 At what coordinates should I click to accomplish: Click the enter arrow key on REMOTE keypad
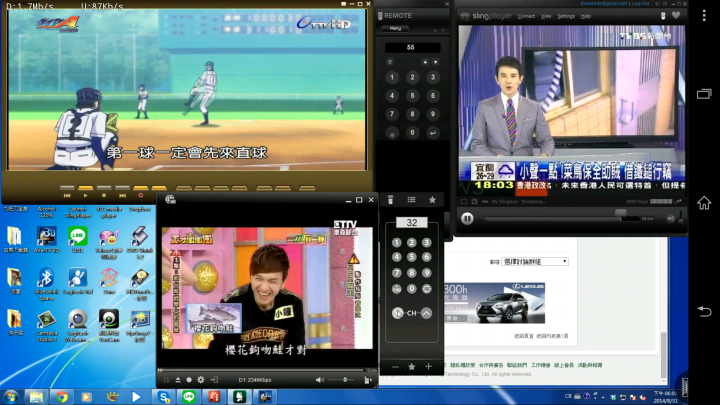click(433, 133)
